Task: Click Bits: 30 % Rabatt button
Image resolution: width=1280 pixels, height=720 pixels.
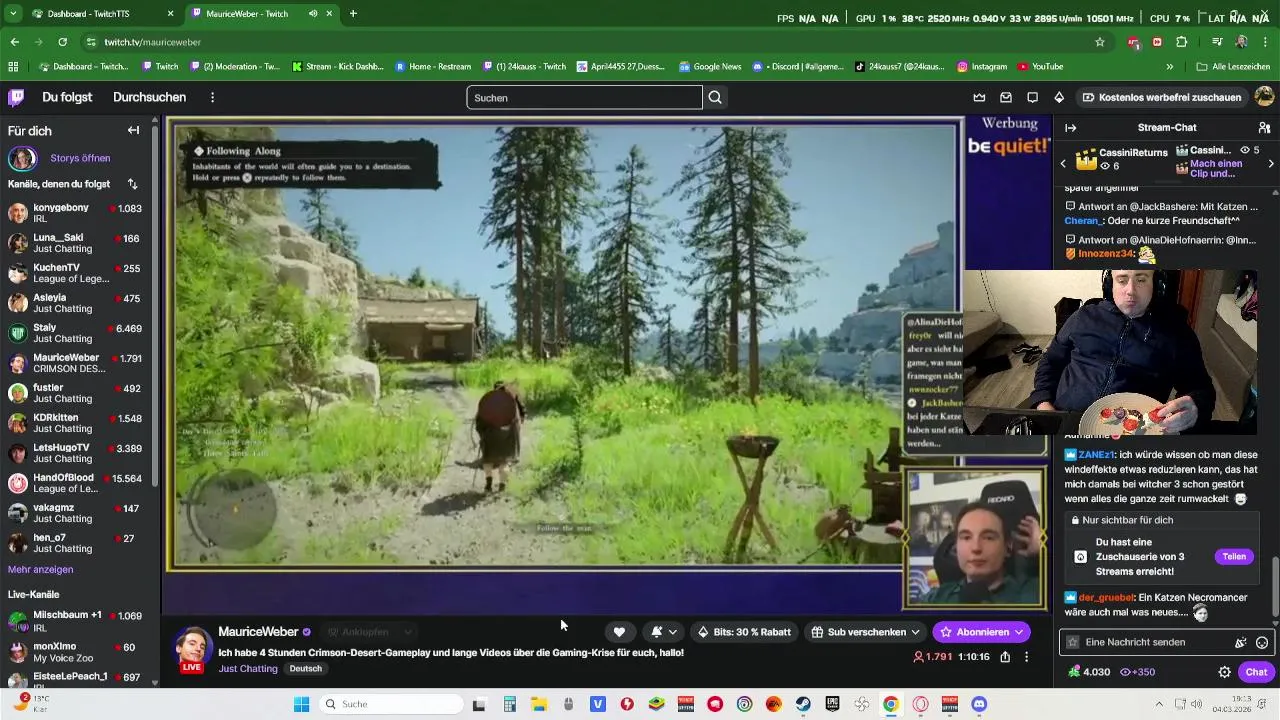Action: 744,632
